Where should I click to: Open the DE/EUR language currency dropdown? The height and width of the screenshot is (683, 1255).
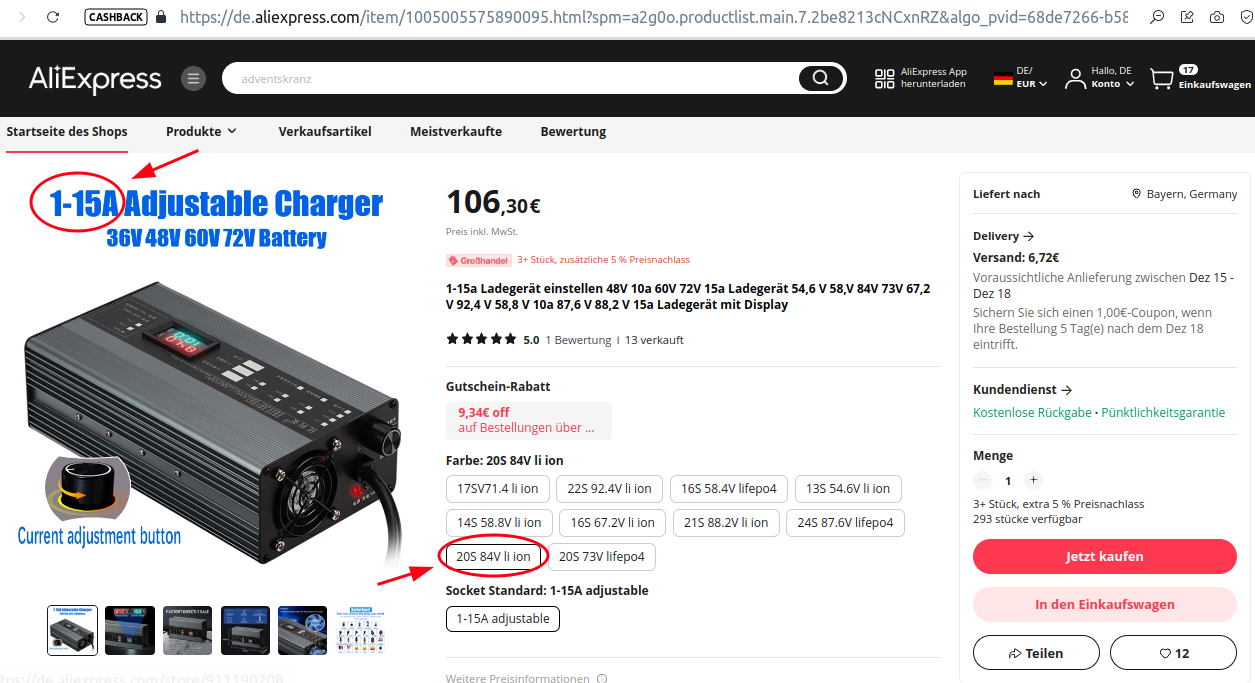[x=1020, y=78]
